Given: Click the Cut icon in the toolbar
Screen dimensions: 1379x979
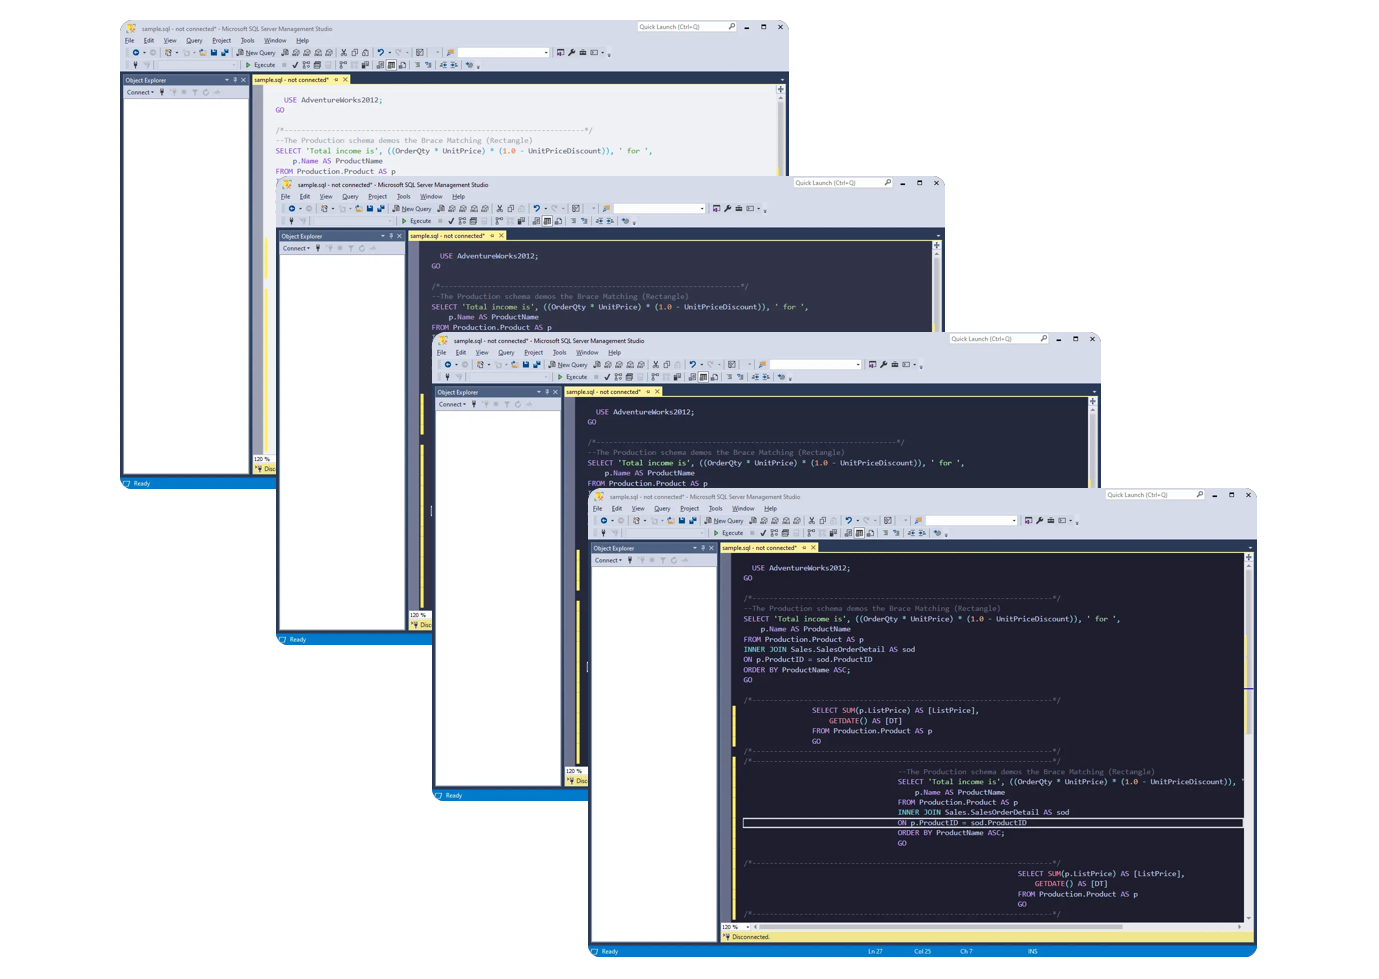Looking at the screenshot, I should point(811,521).
